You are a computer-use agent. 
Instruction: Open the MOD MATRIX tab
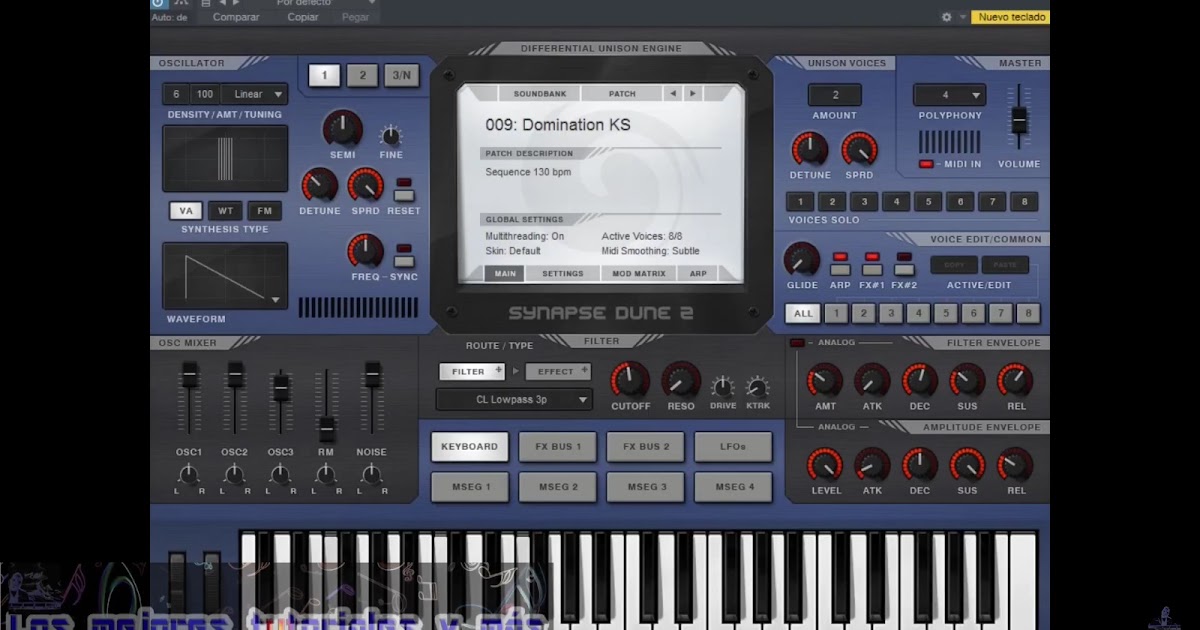638,273
